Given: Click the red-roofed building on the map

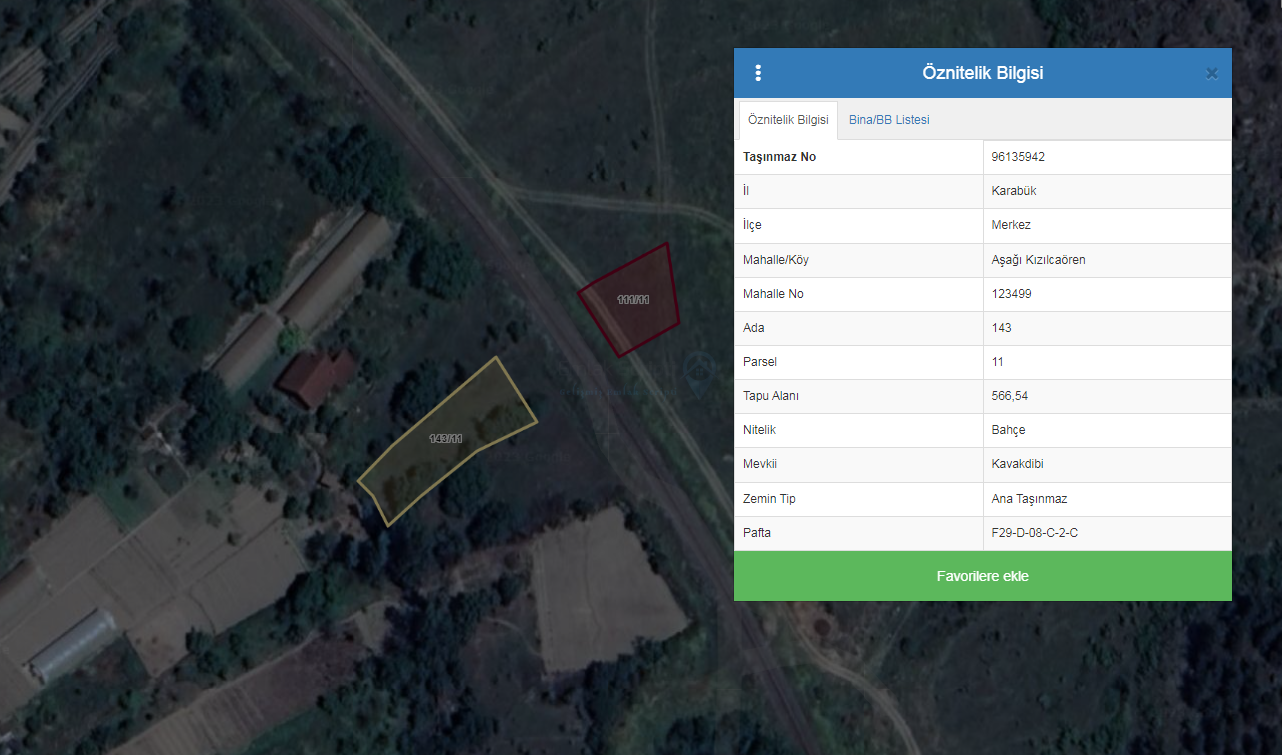Looking at the screenshot, I should coord(316,377).
